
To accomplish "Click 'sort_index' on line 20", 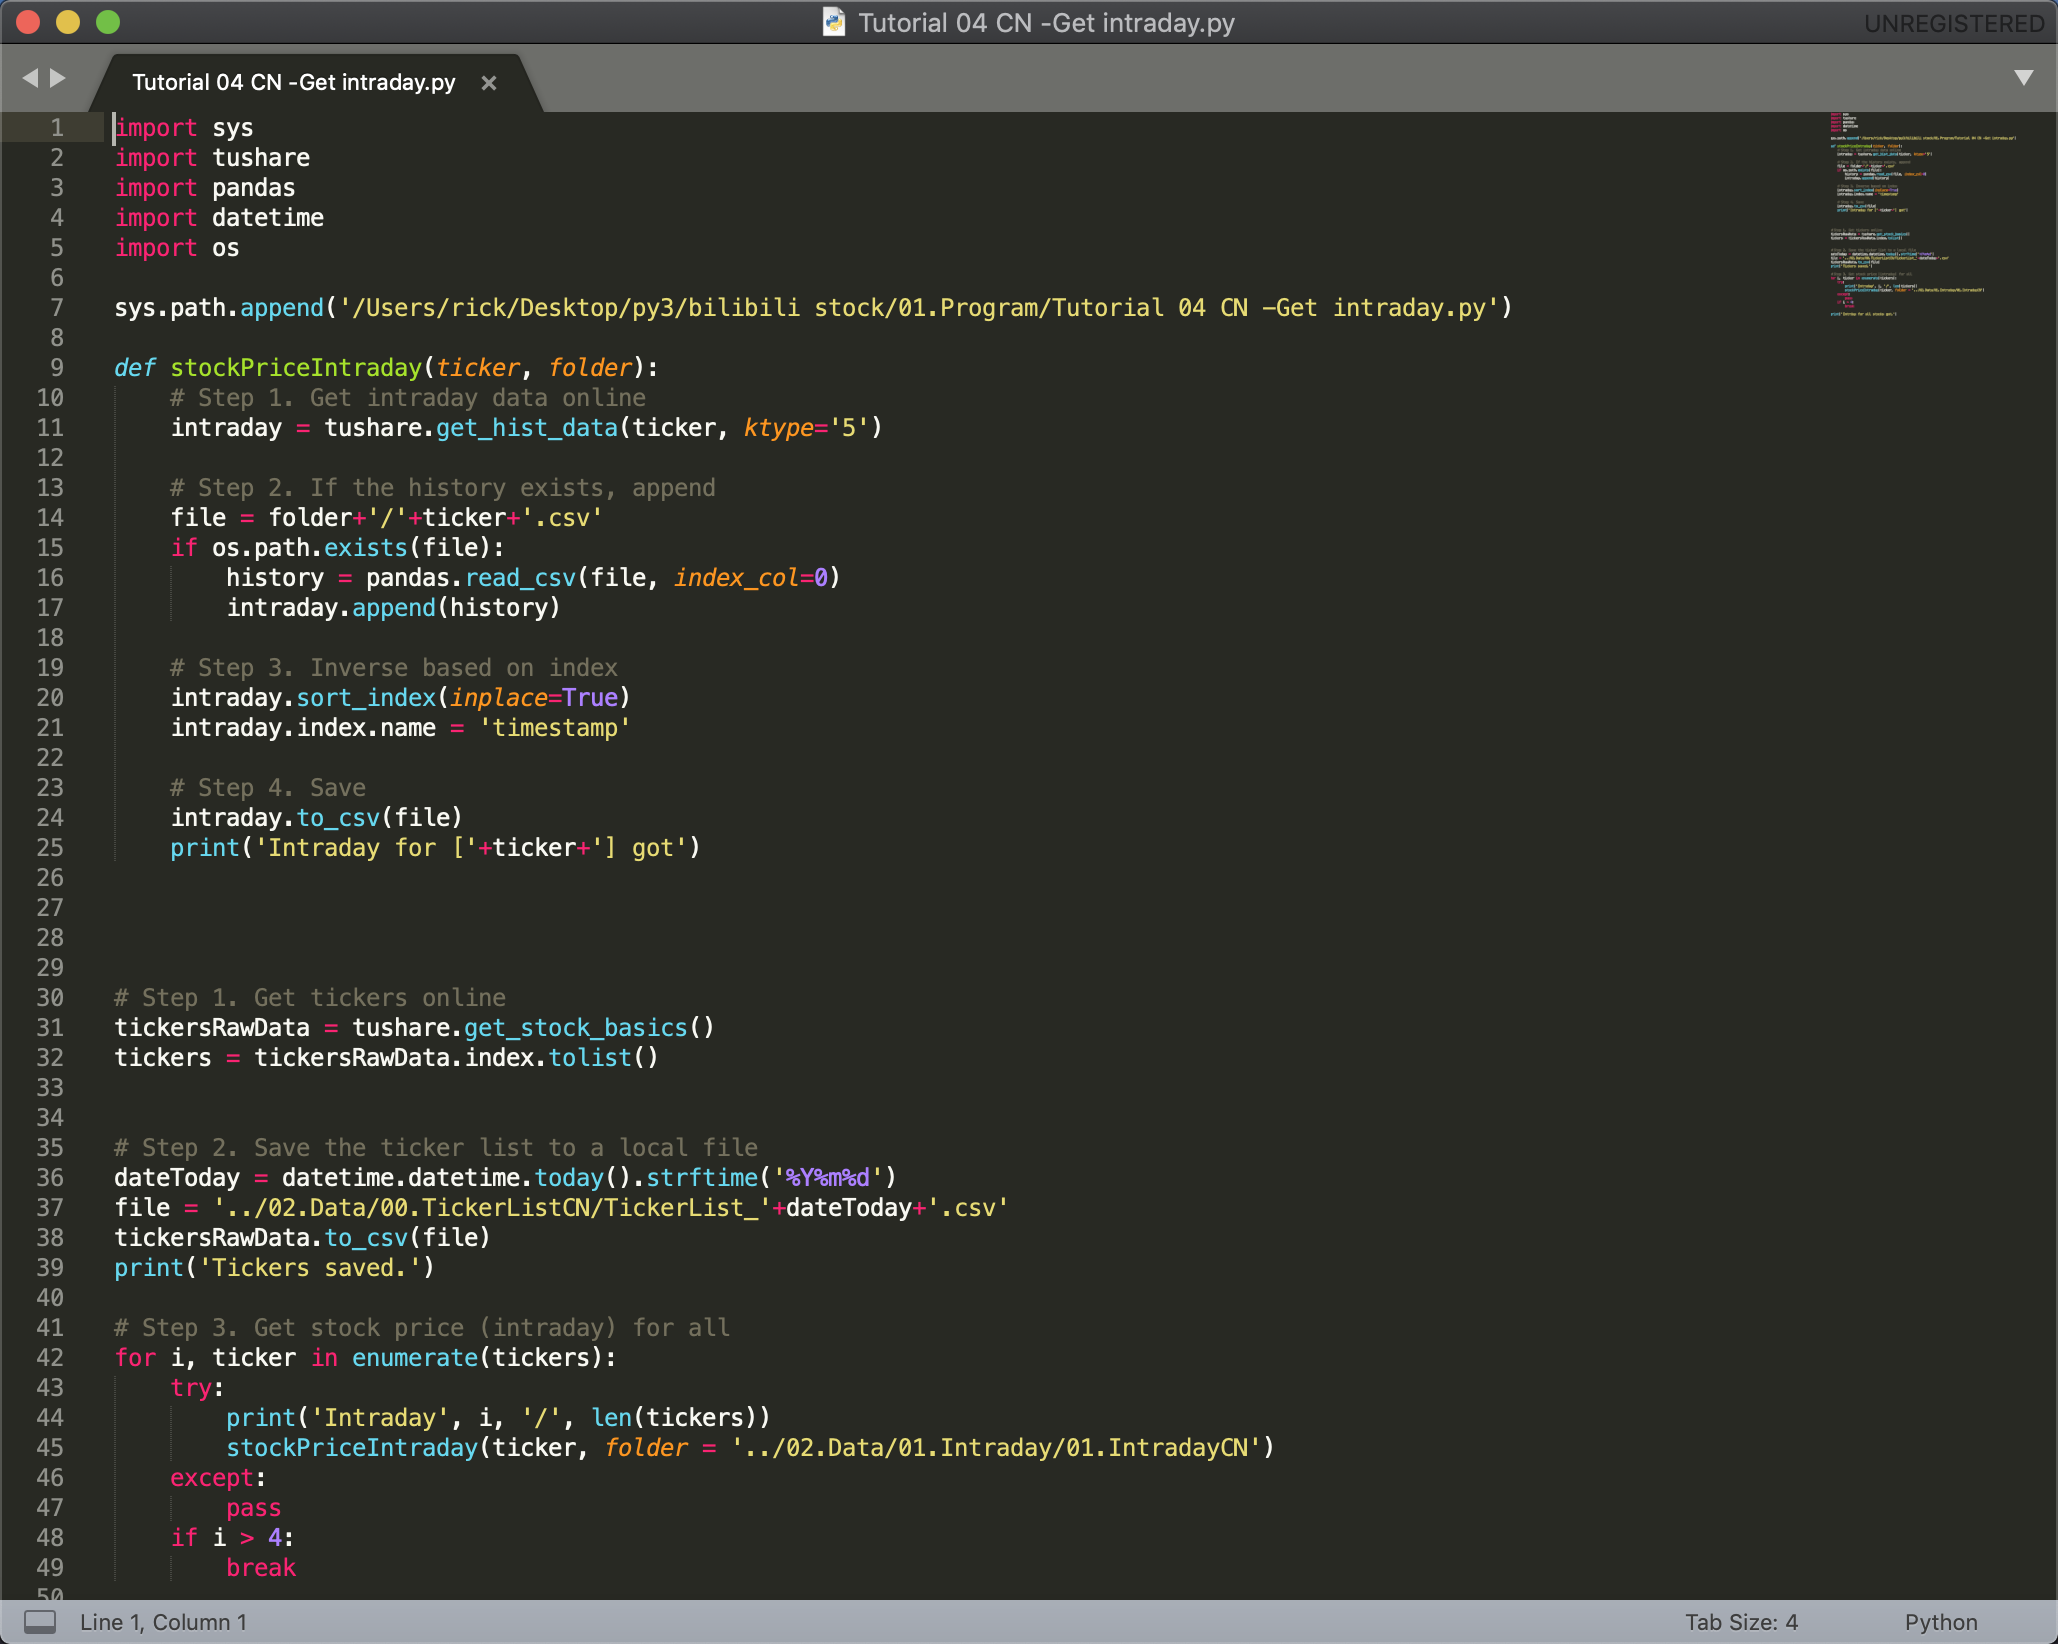I will tap(366, 698).
